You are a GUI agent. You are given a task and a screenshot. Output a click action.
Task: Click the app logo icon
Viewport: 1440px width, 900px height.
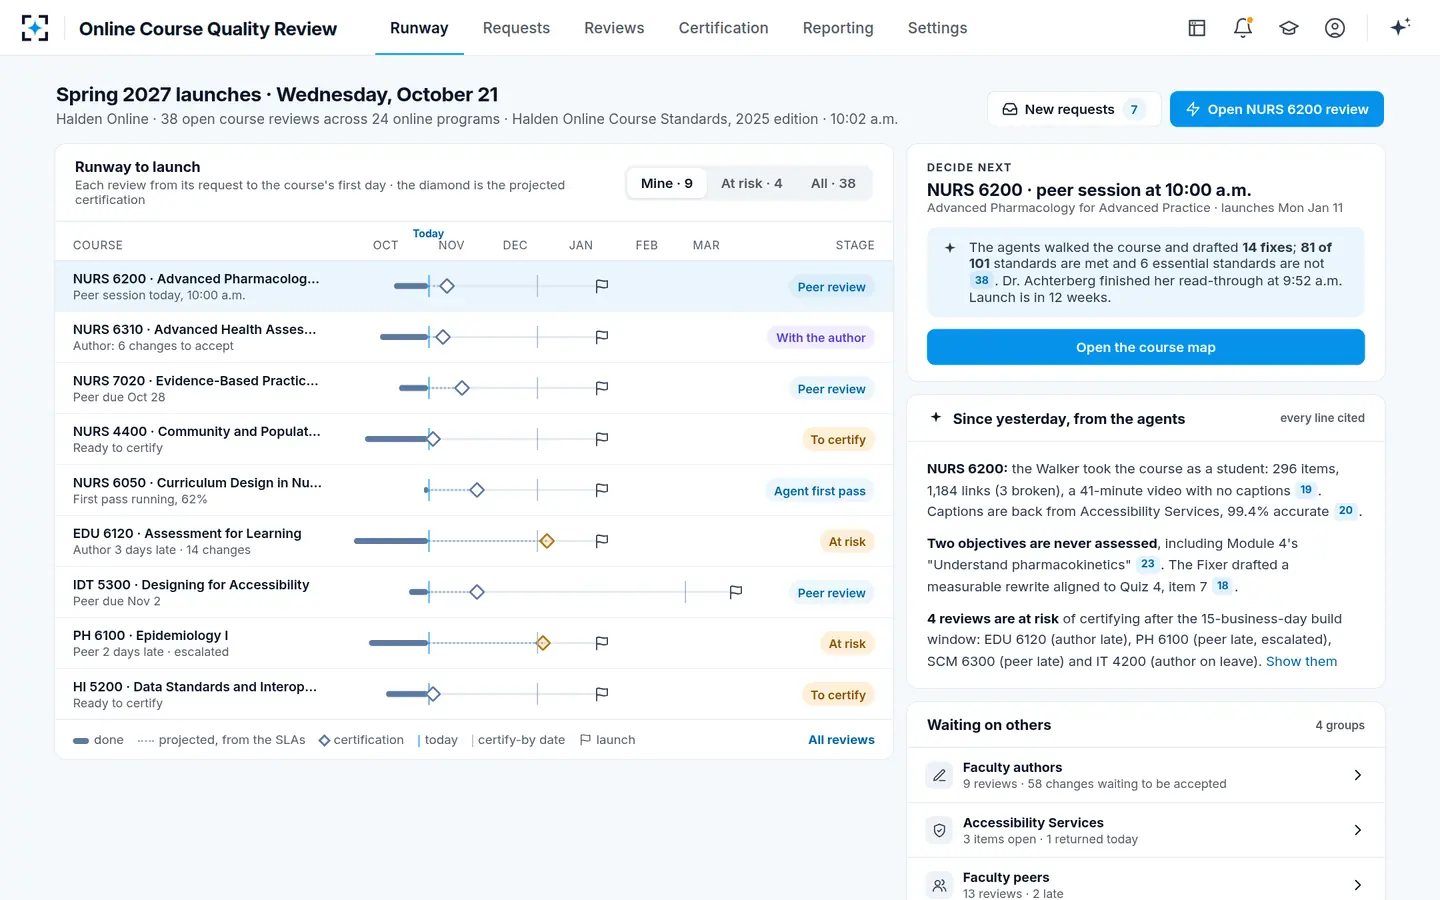coord(35,28)
